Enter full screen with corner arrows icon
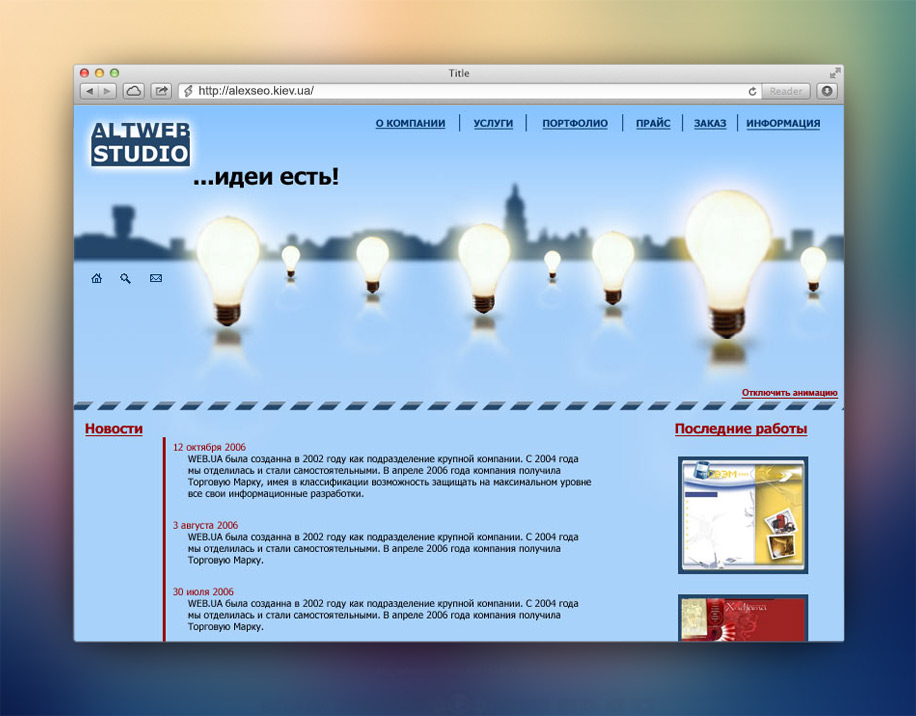 835,73
